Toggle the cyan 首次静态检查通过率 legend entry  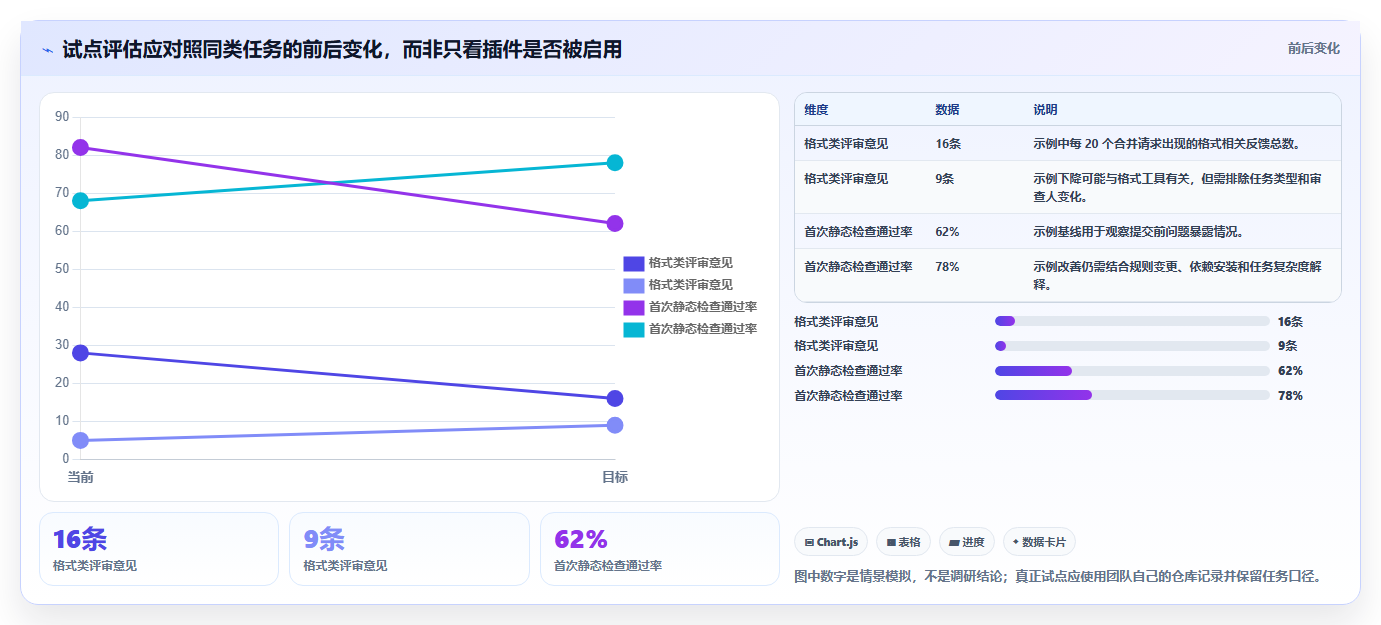(x=690, y=329)
